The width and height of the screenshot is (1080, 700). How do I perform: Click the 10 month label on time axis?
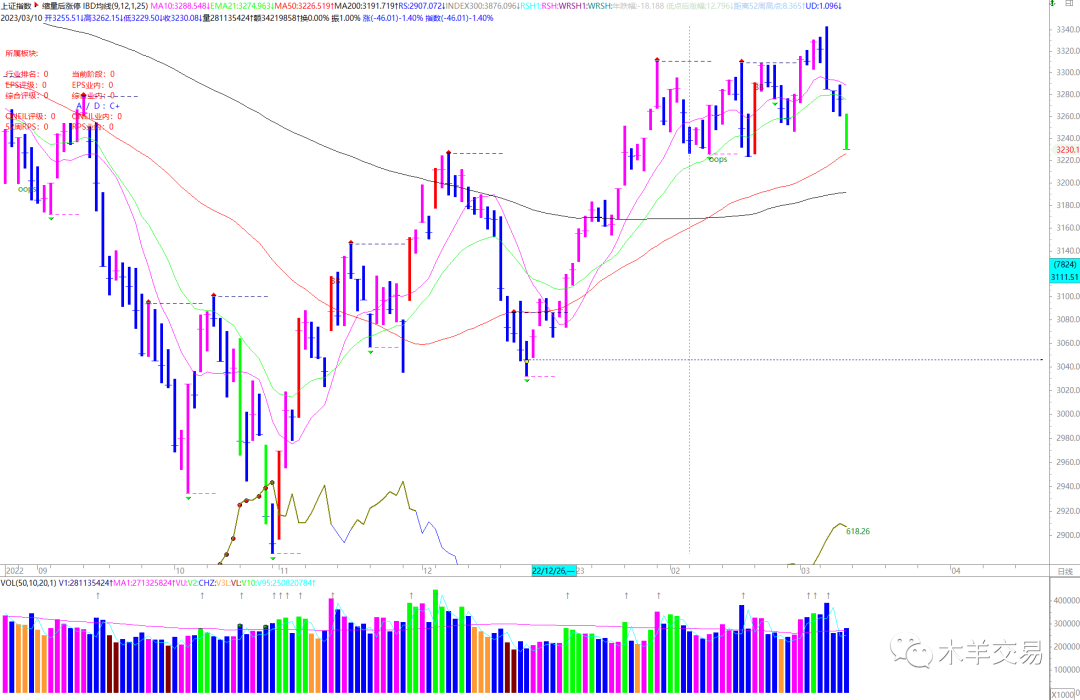[180, 570]
